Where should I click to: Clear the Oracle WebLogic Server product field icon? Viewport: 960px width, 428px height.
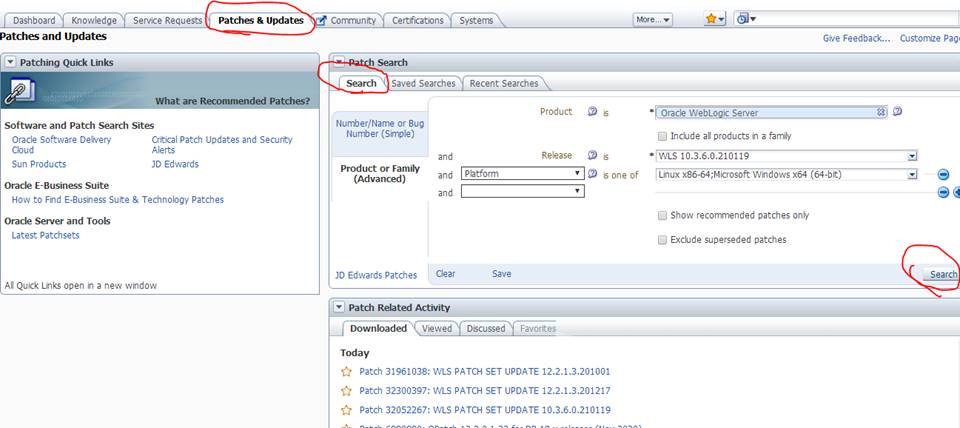click(880, 112)
